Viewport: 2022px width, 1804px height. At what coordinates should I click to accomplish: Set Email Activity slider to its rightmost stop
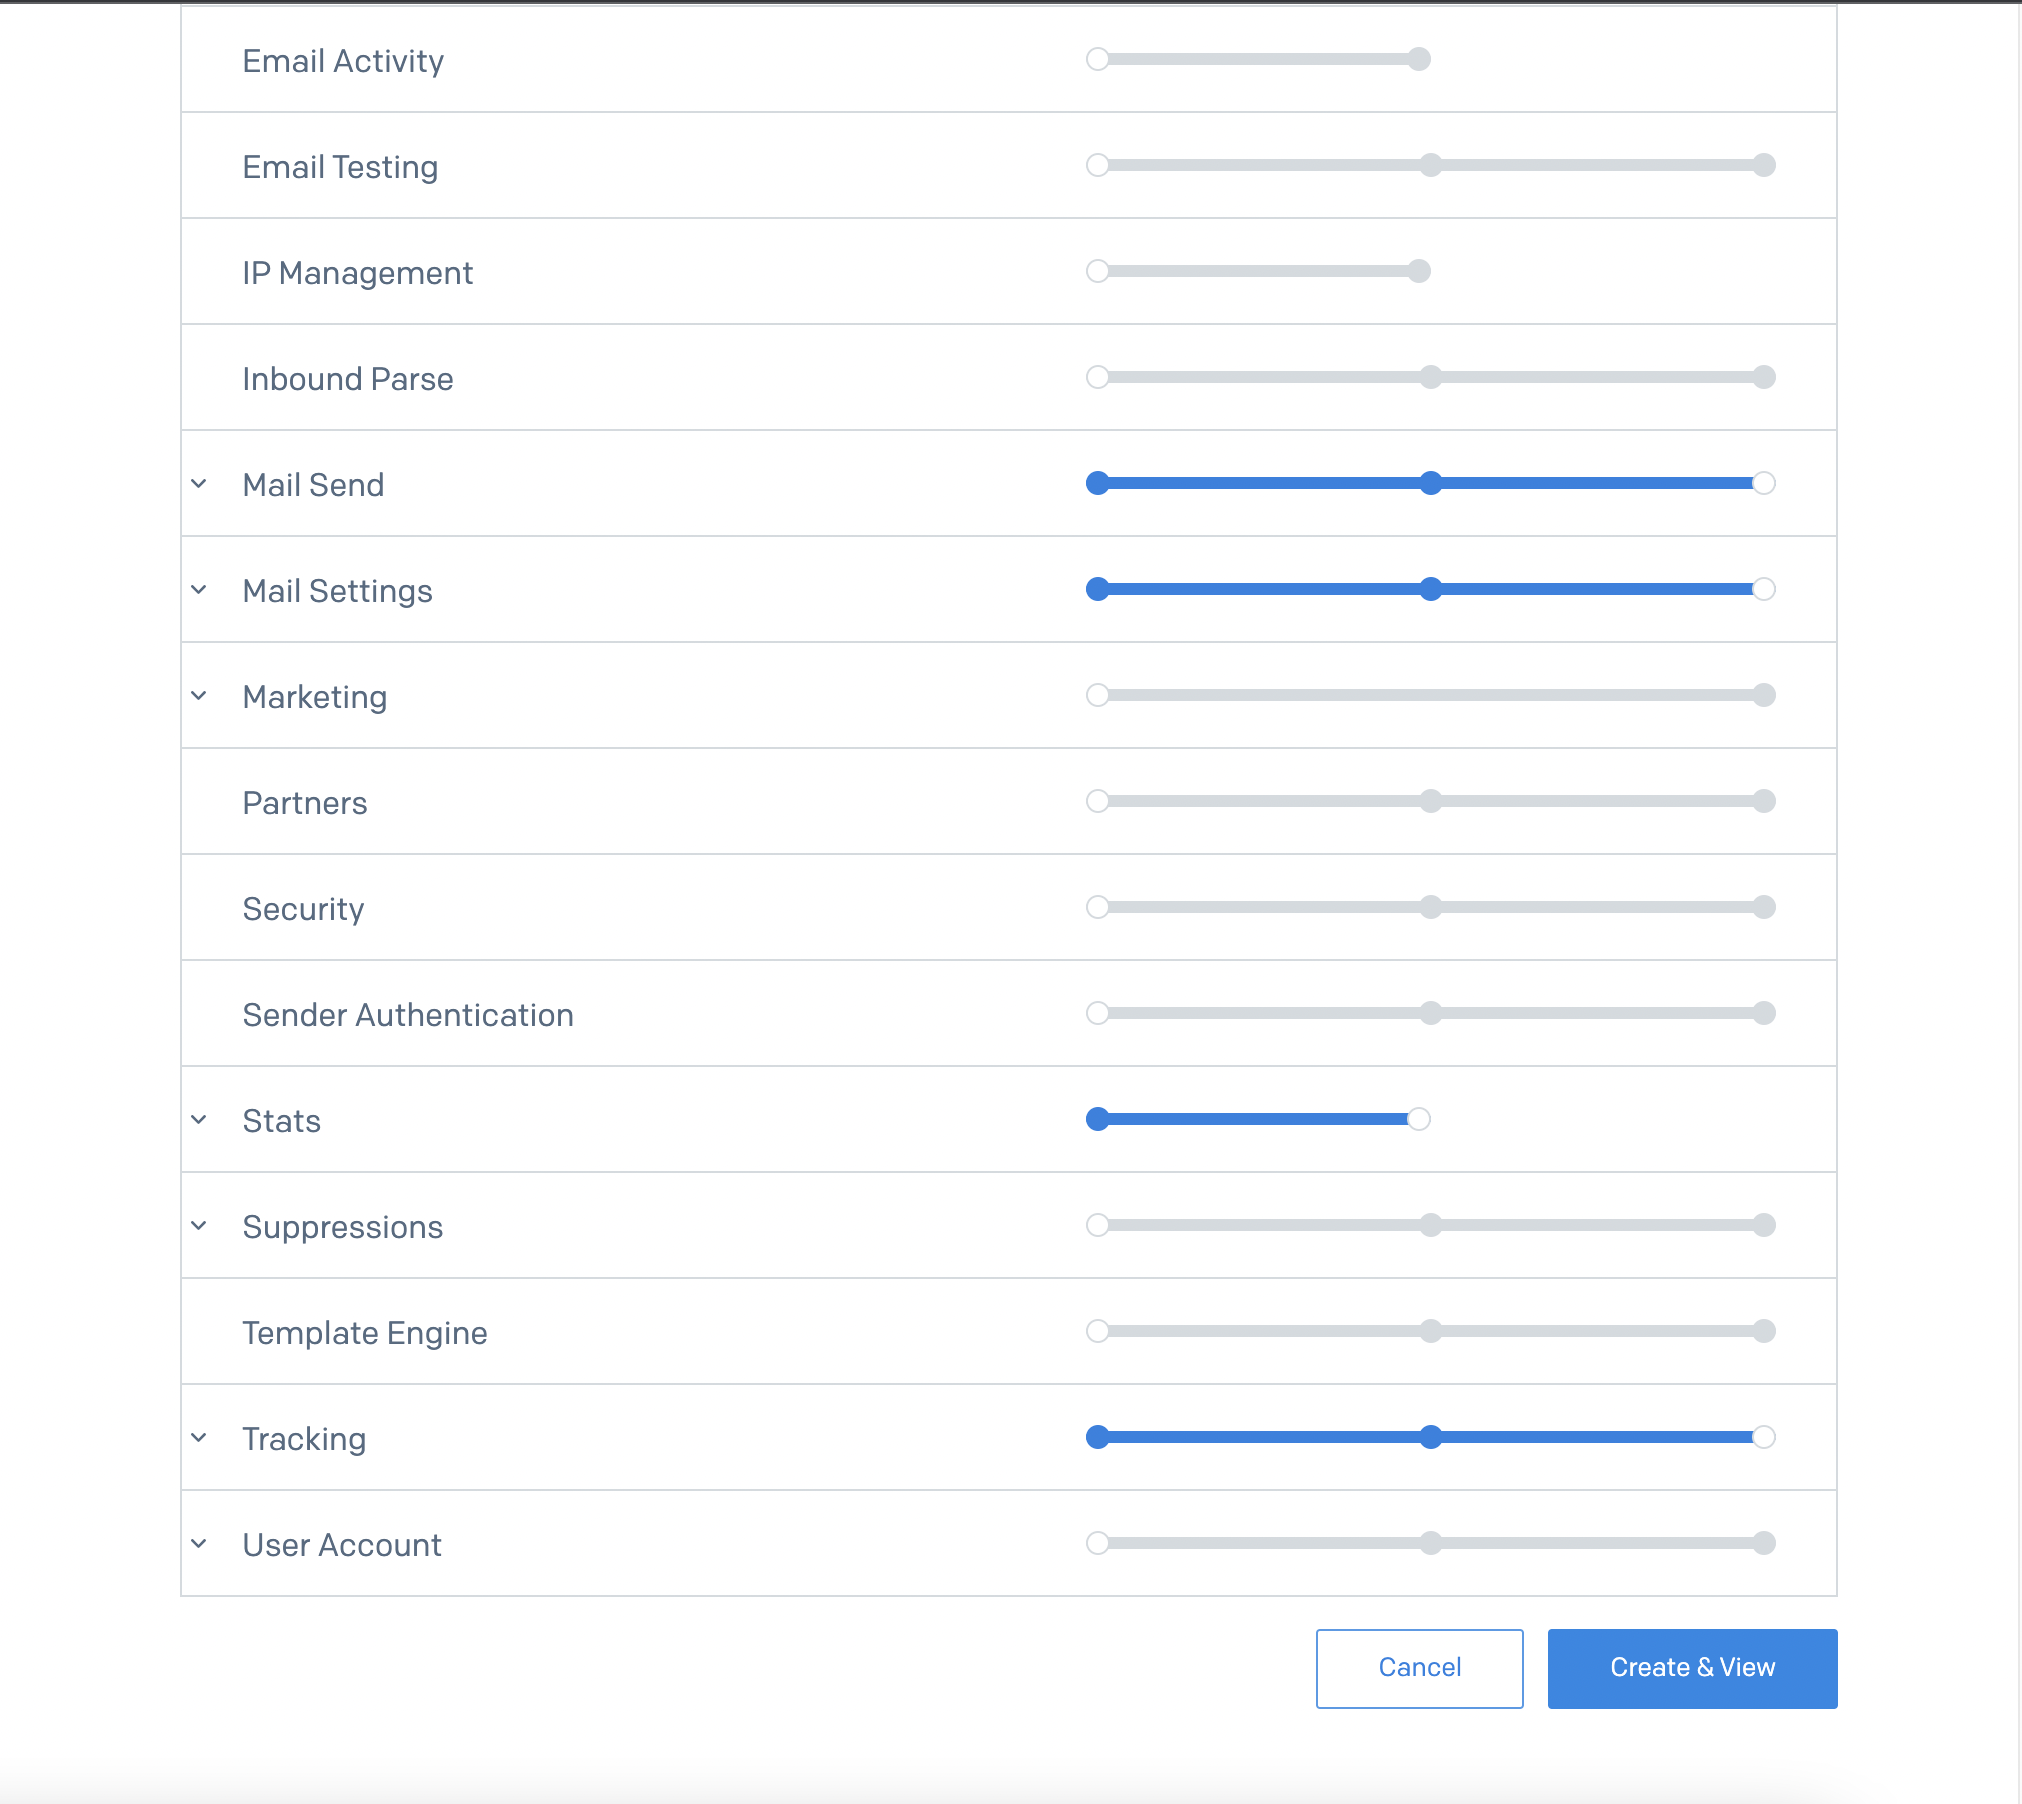pos(1419,59)
